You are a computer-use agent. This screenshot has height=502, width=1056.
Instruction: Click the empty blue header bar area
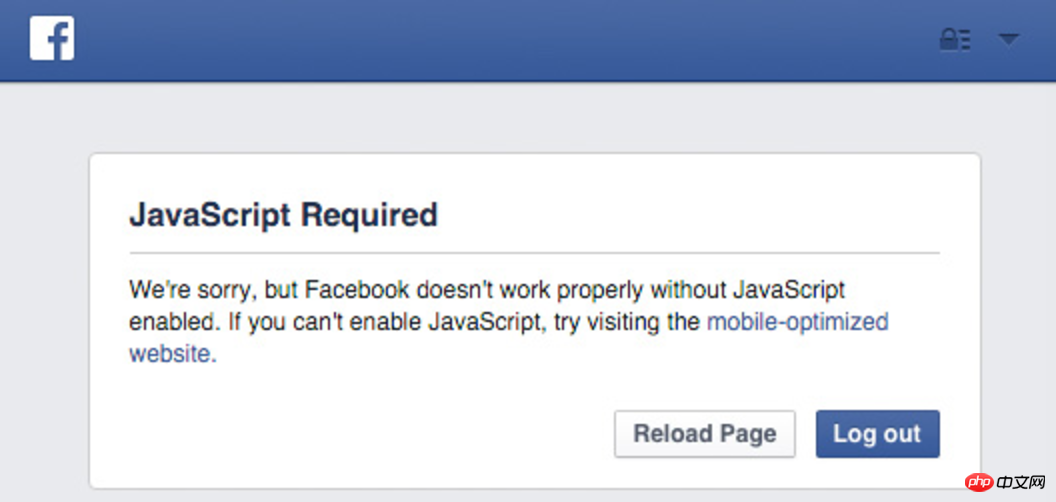coord(505,39)
